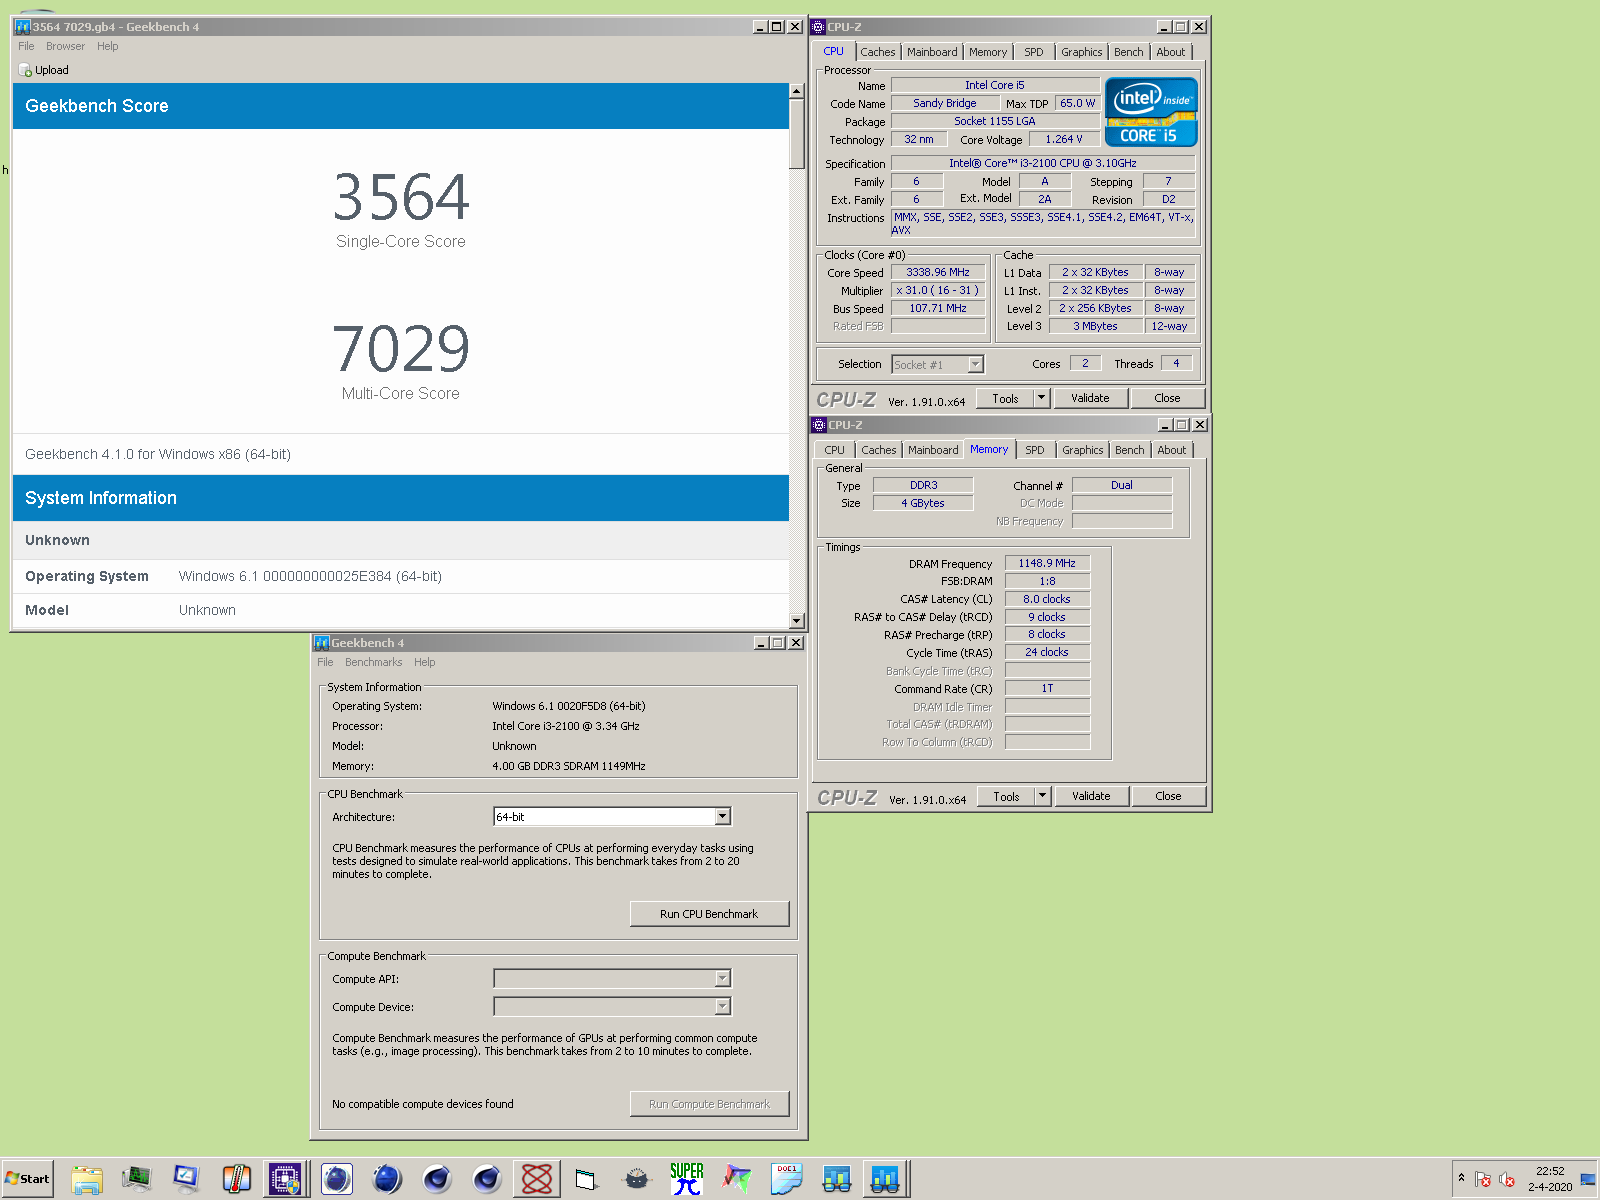Click the Specification field in CPU-Z

tap(1043, 163)
